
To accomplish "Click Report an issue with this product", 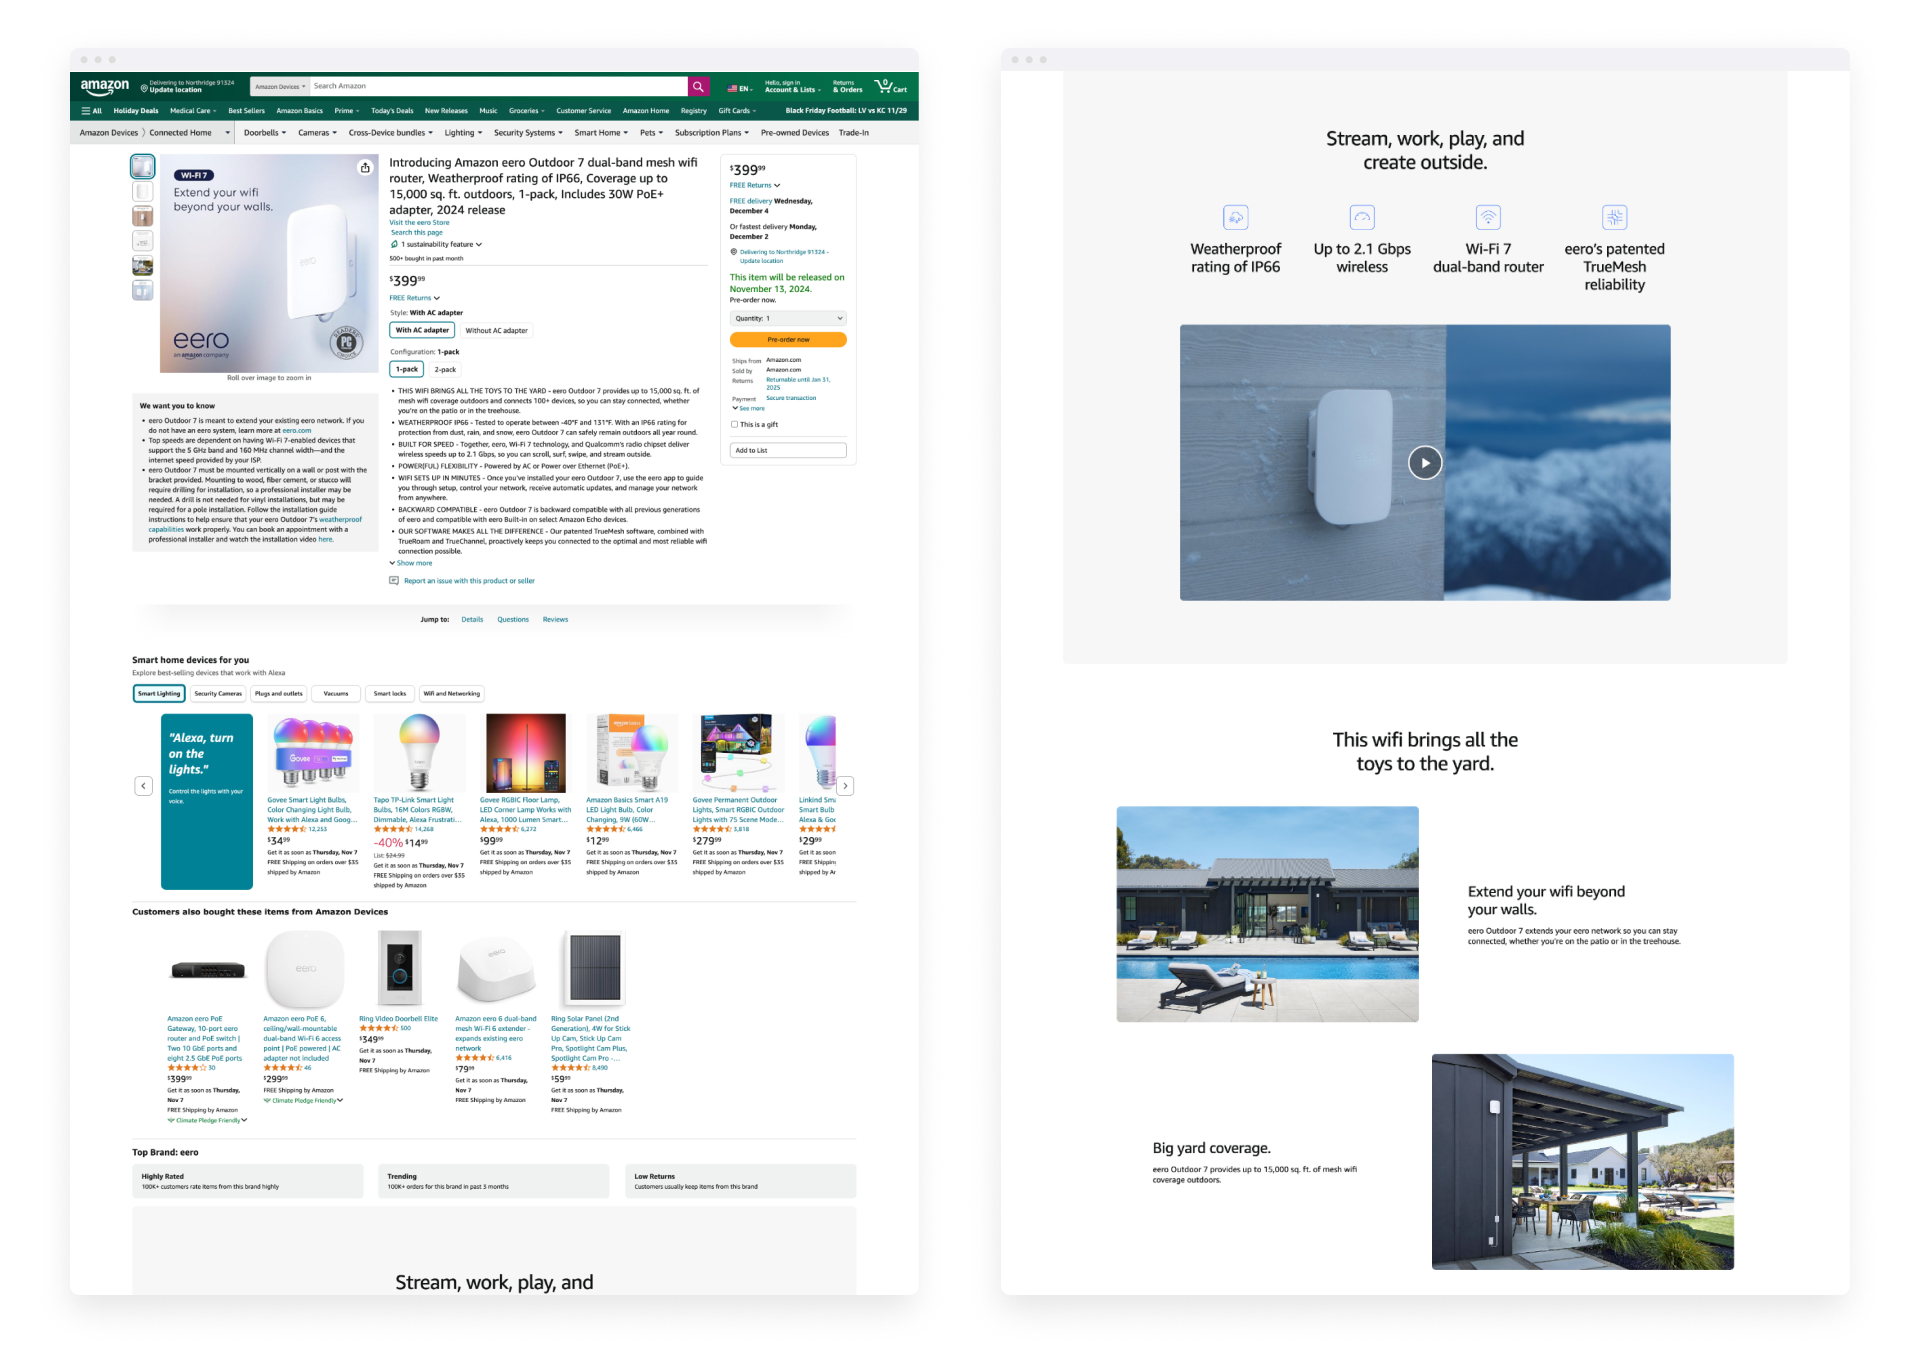I will click(x=469, y=581).
